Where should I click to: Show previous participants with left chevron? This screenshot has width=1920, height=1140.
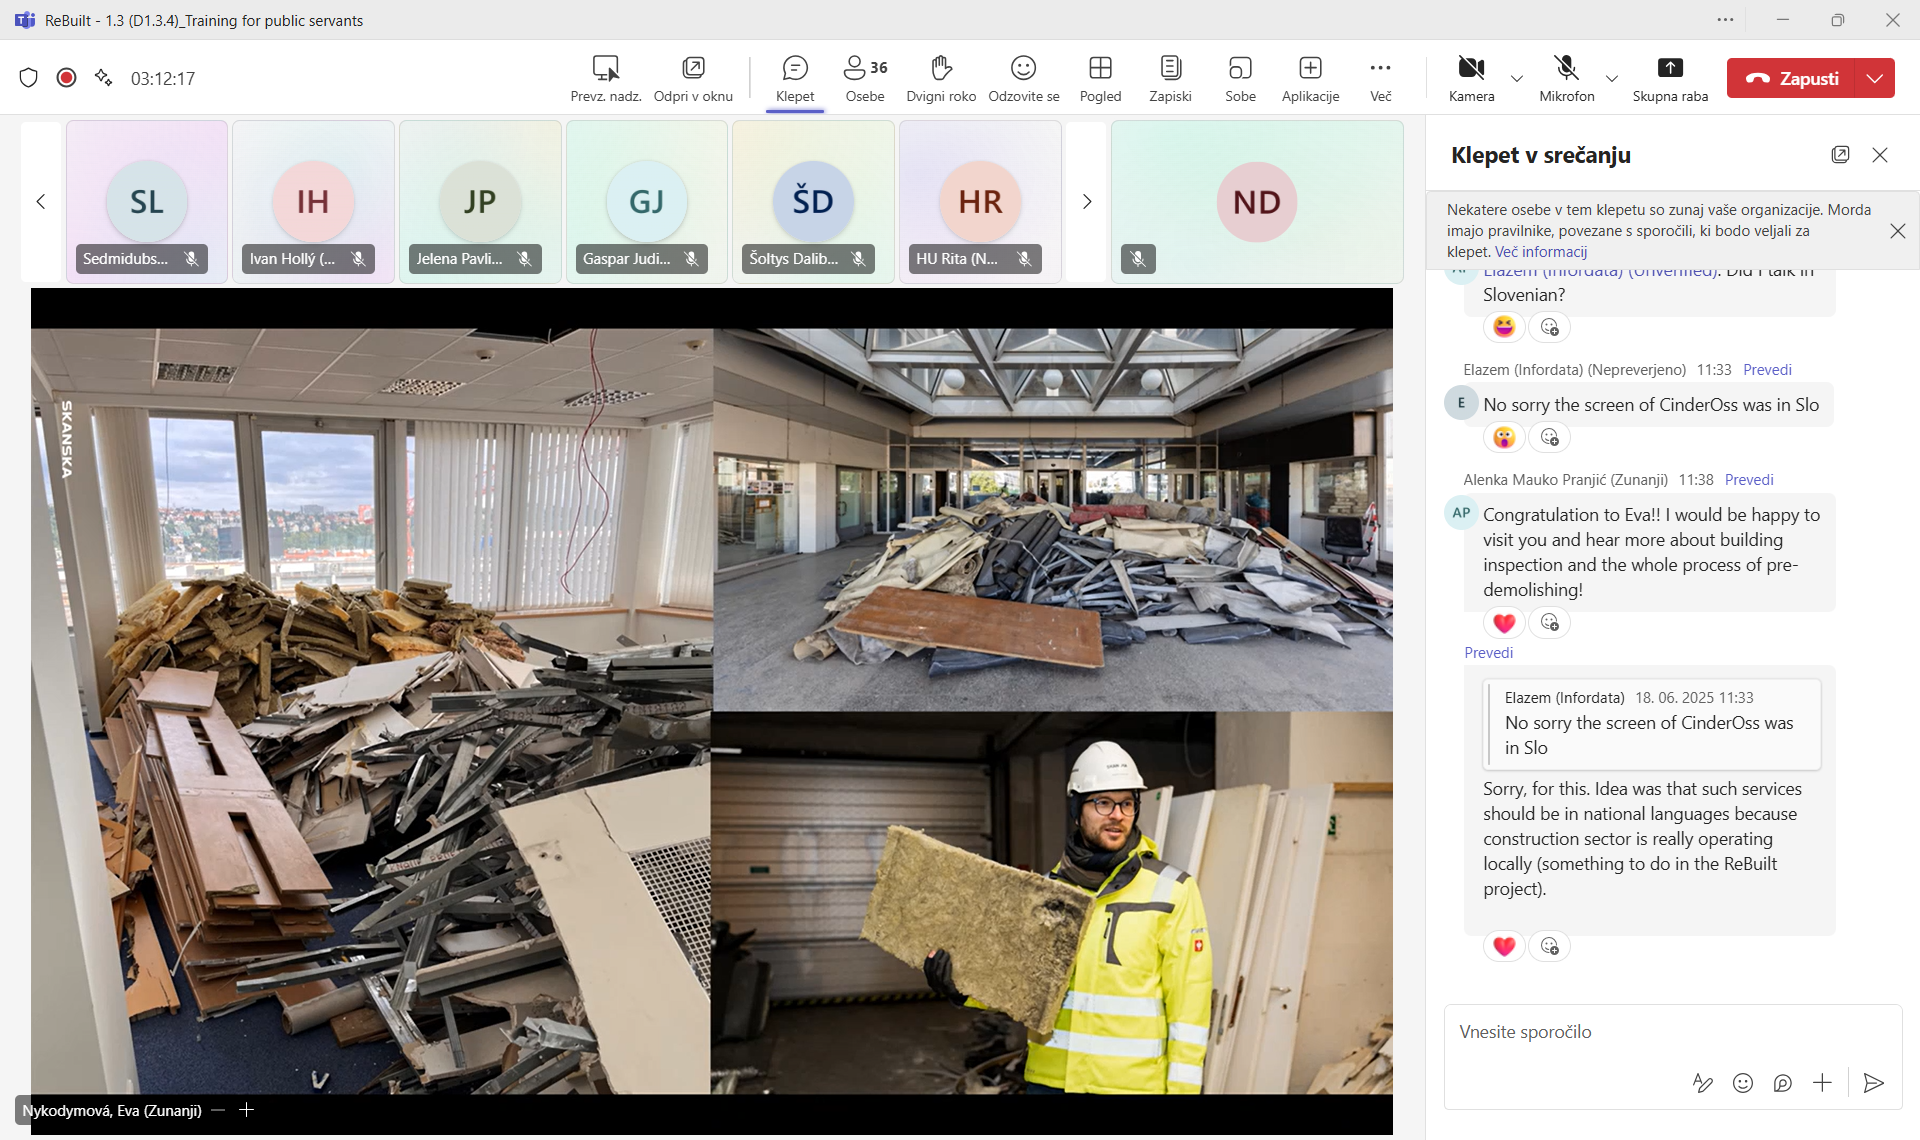point(41,201)
